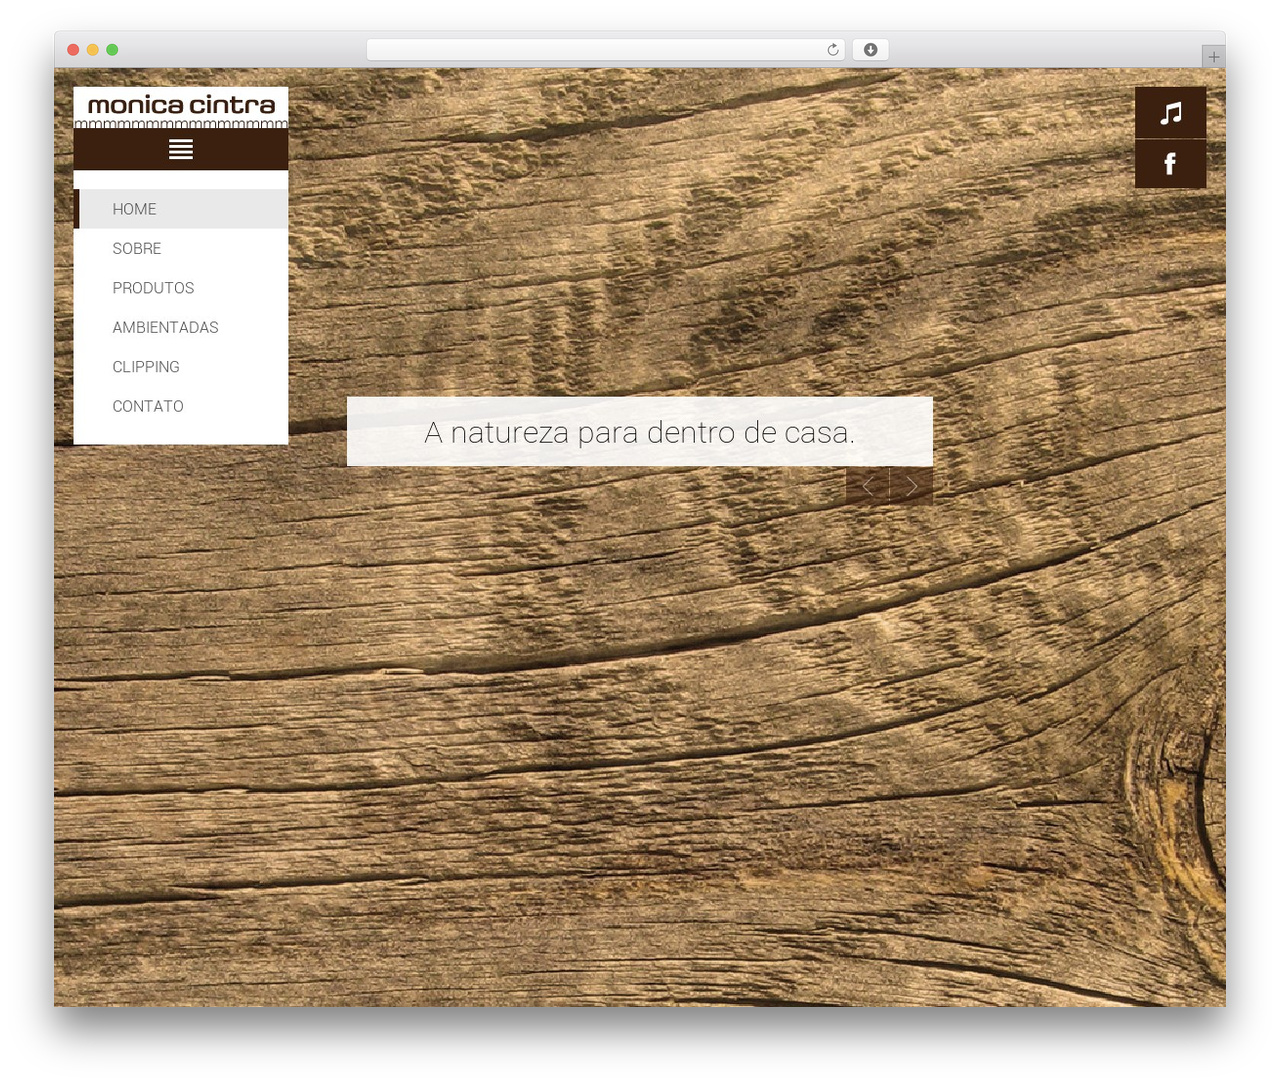Click the monica cintra logo
This screenshot has height=1084, width=1280.
click(181, 108)
